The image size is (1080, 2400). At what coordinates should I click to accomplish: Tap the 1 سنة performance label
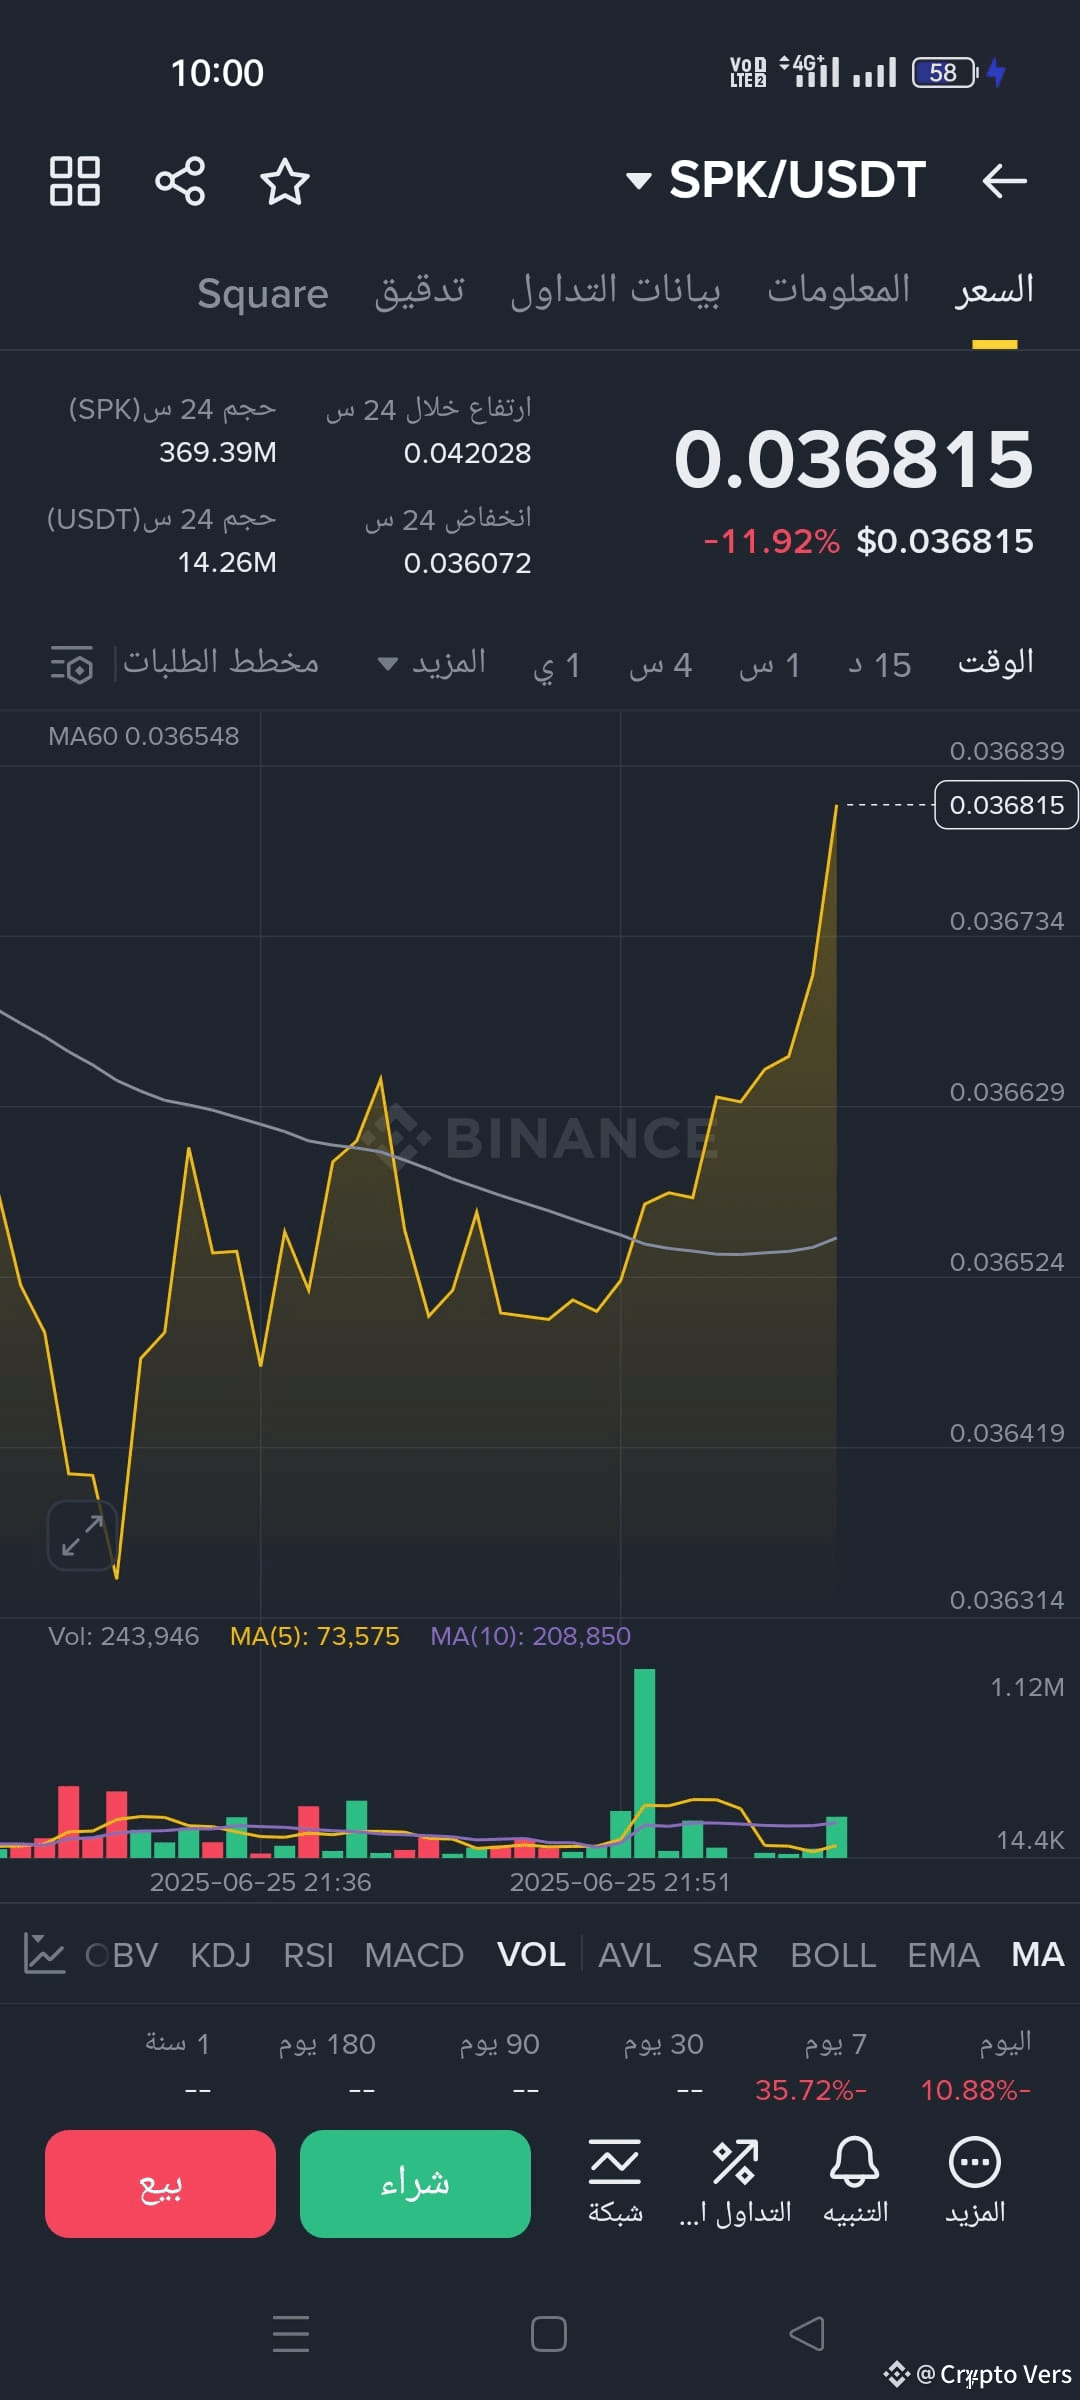pyautogui.click(x=177, y=2043)
